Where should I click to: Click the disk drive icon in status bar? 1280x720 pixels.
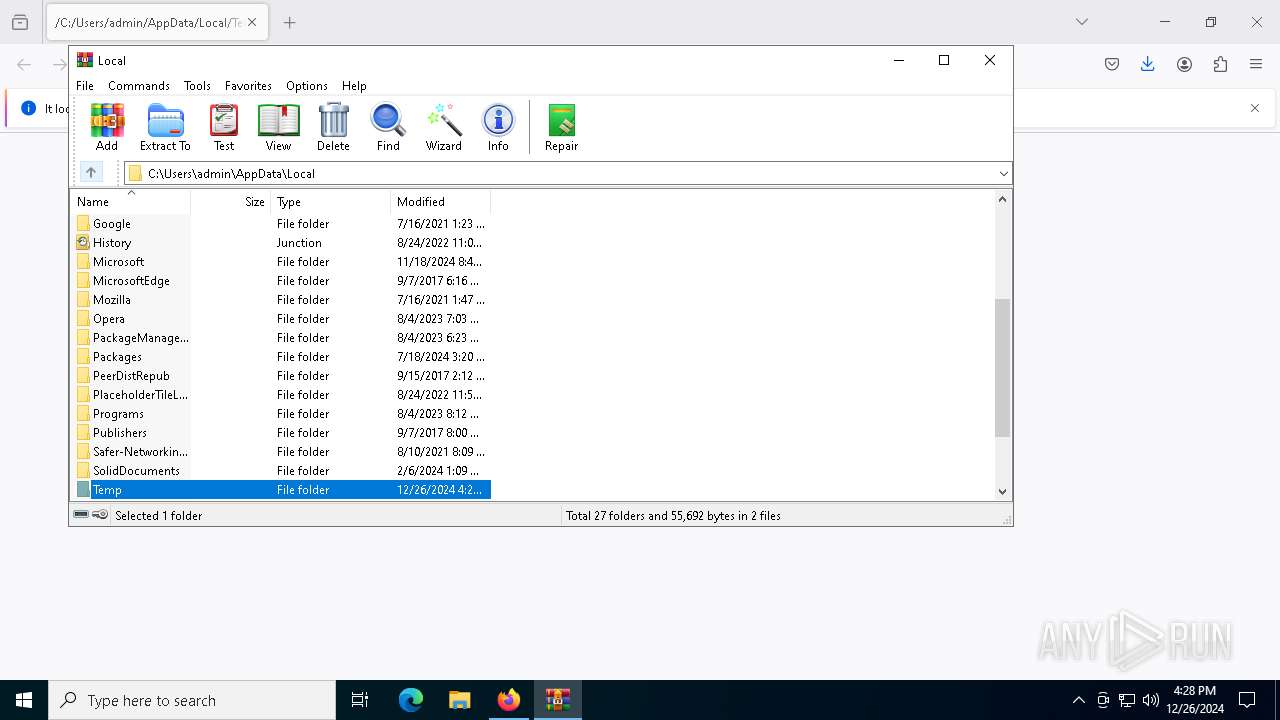(81, 515)
